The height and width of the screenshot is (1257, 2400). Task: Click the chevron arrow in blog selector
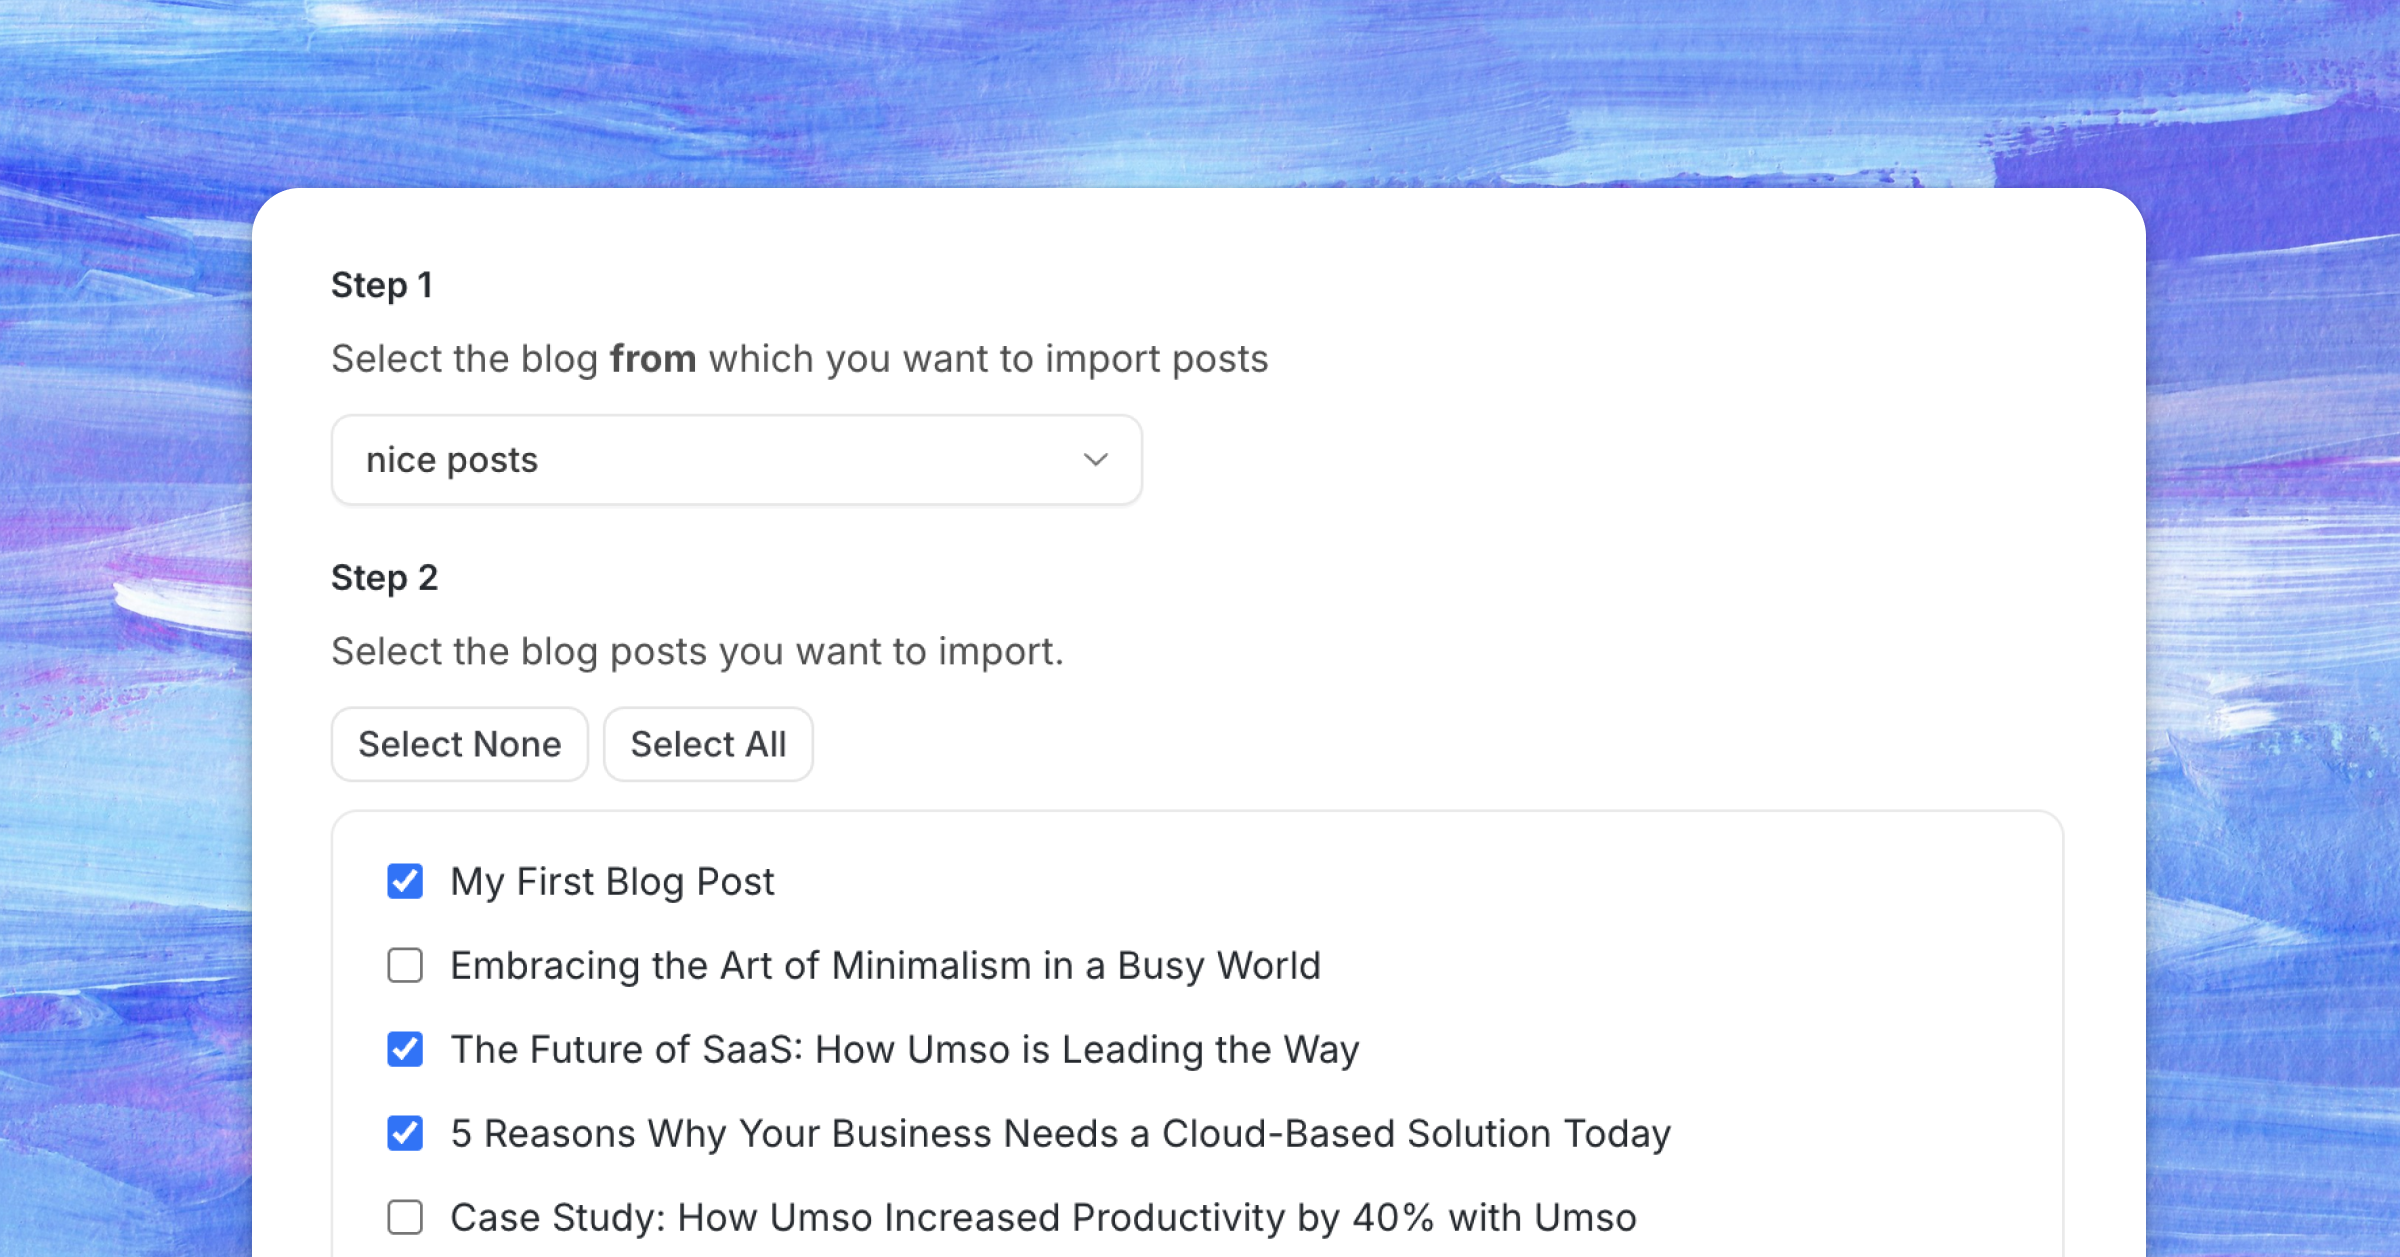click(1096, 460)
